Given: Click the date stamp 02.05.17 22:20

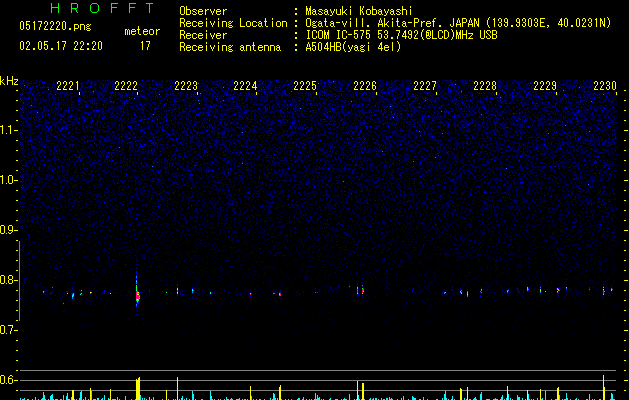Looking at the screenshot, I should pyautogui.click(x=61, y=46).
